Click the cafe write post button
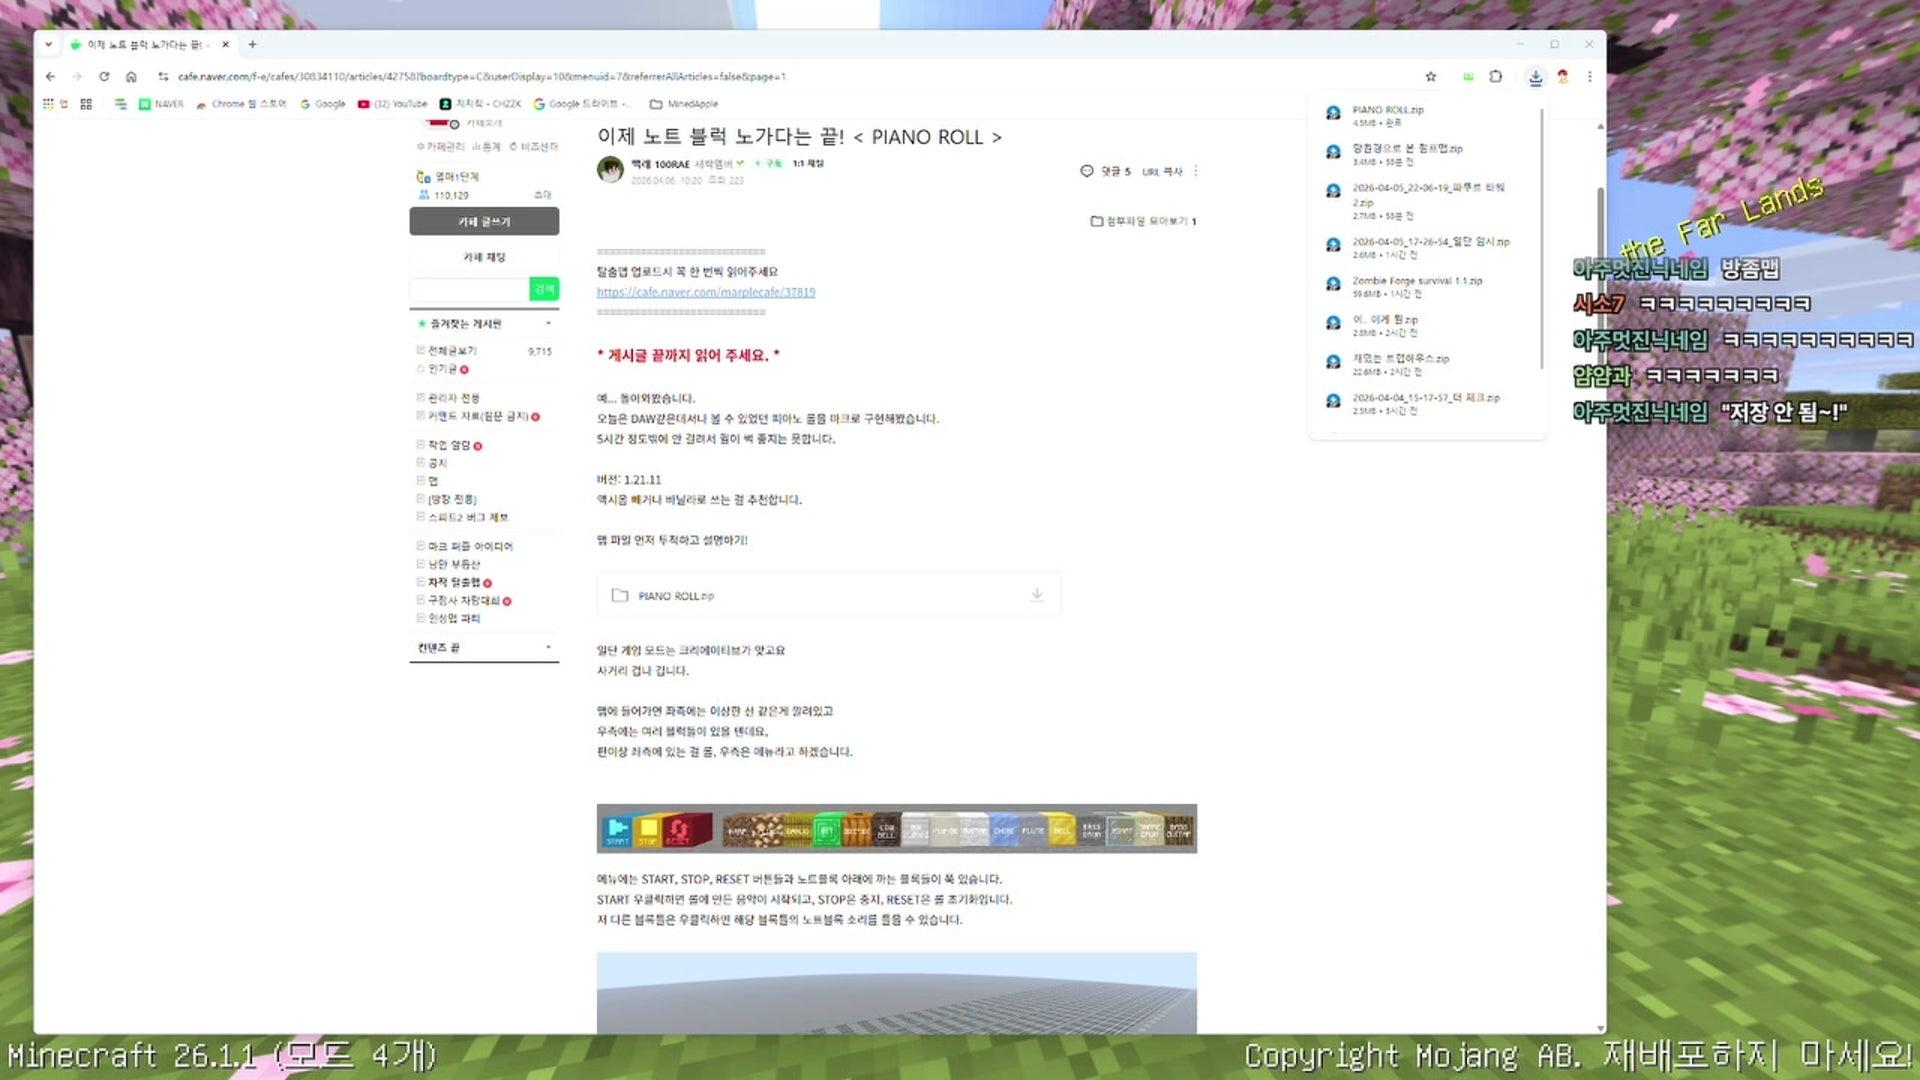Image resolution: width=1920 pixels, height=1080 pixels. (x=484, y=221)
